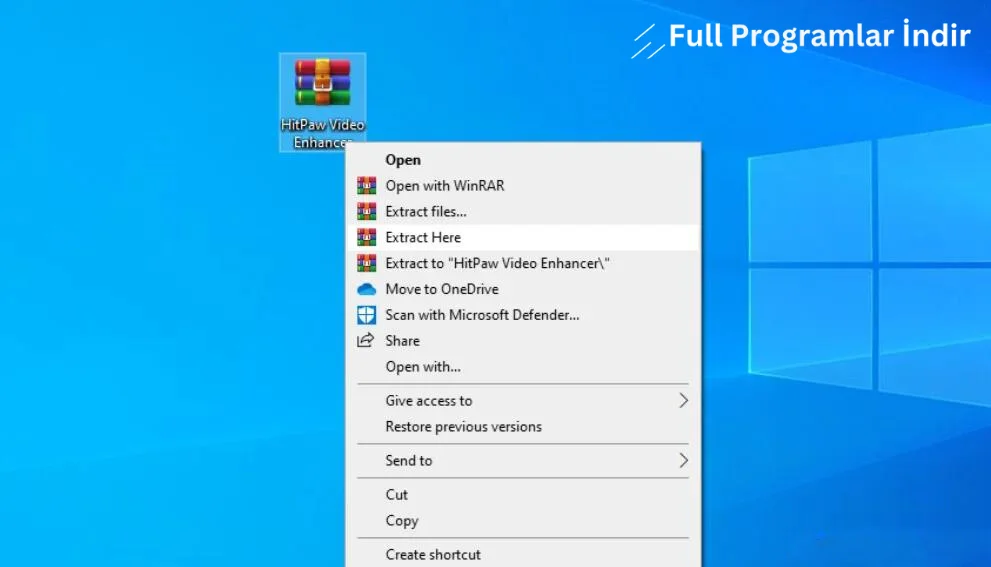The image size is (991, 567).
Task: Open the Send to menu entry
Action: click(x=523, y=461)
